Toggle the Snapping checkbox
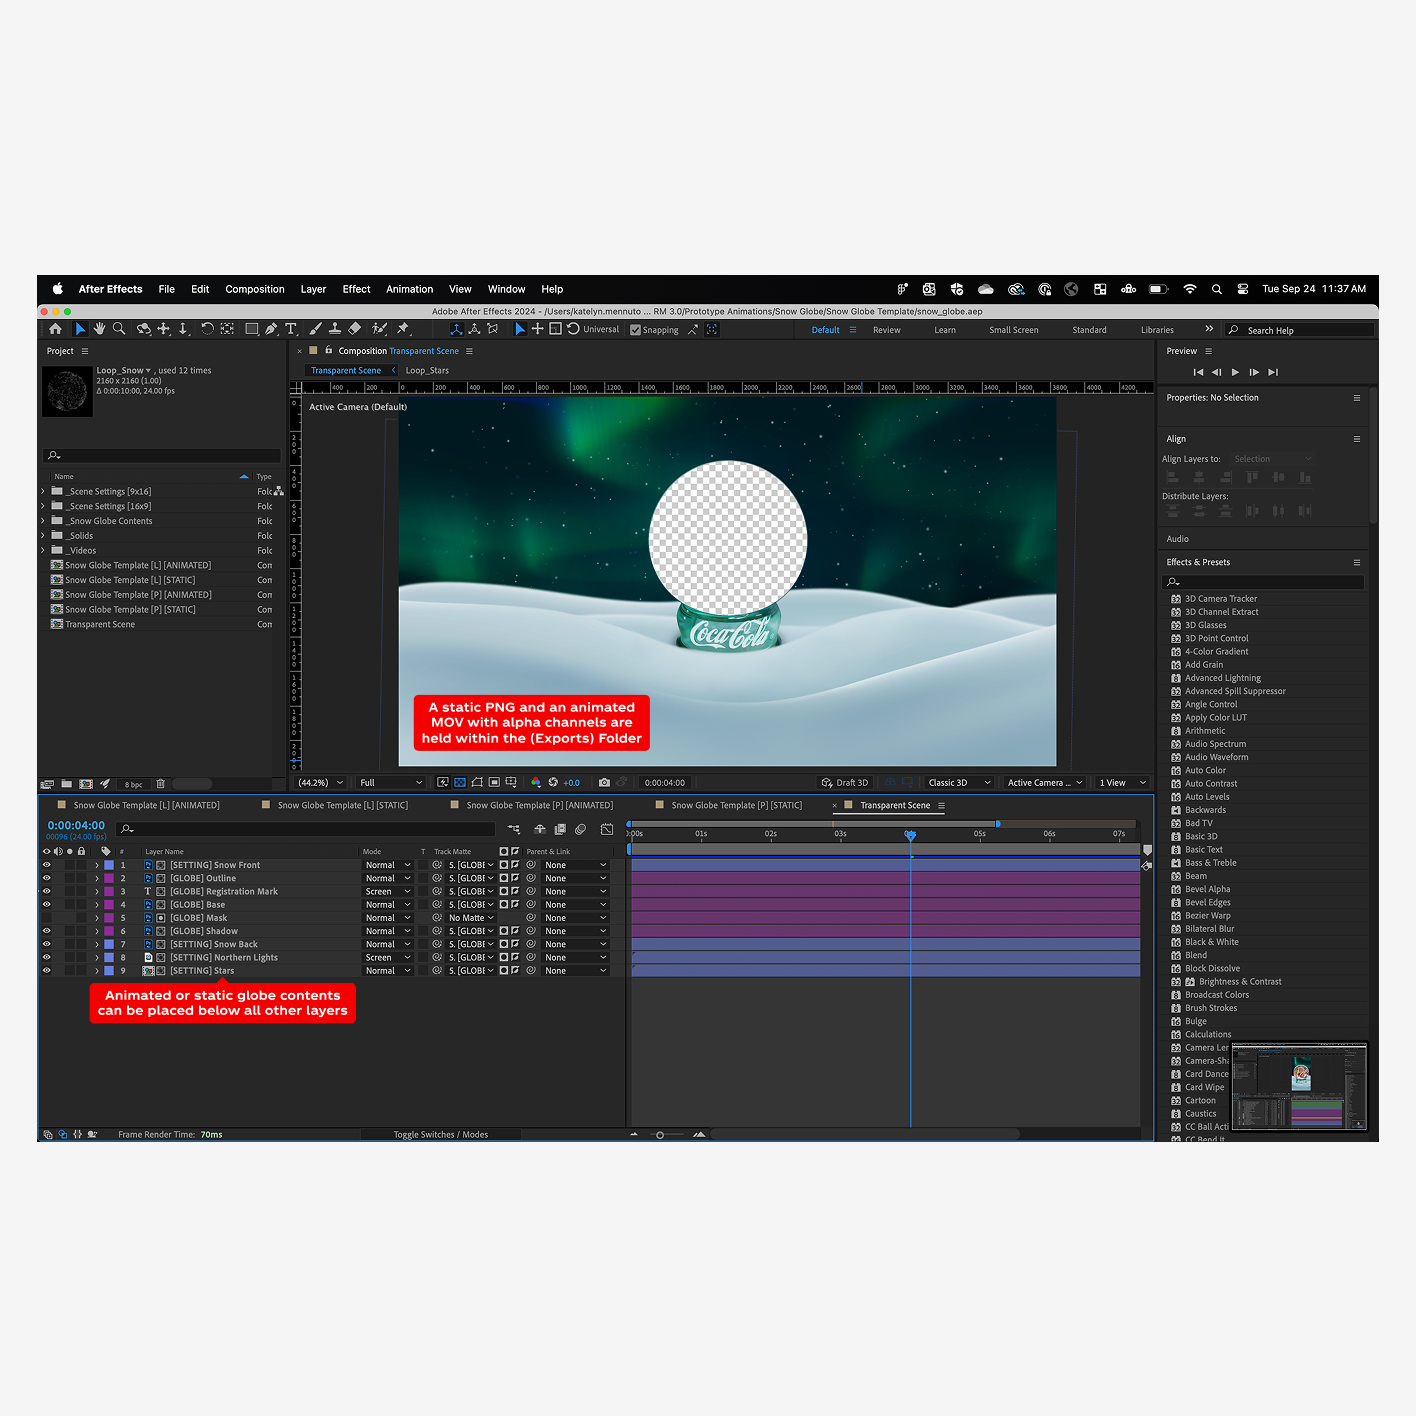The width and height of the screenshot is (1416, 1416). 635,330
